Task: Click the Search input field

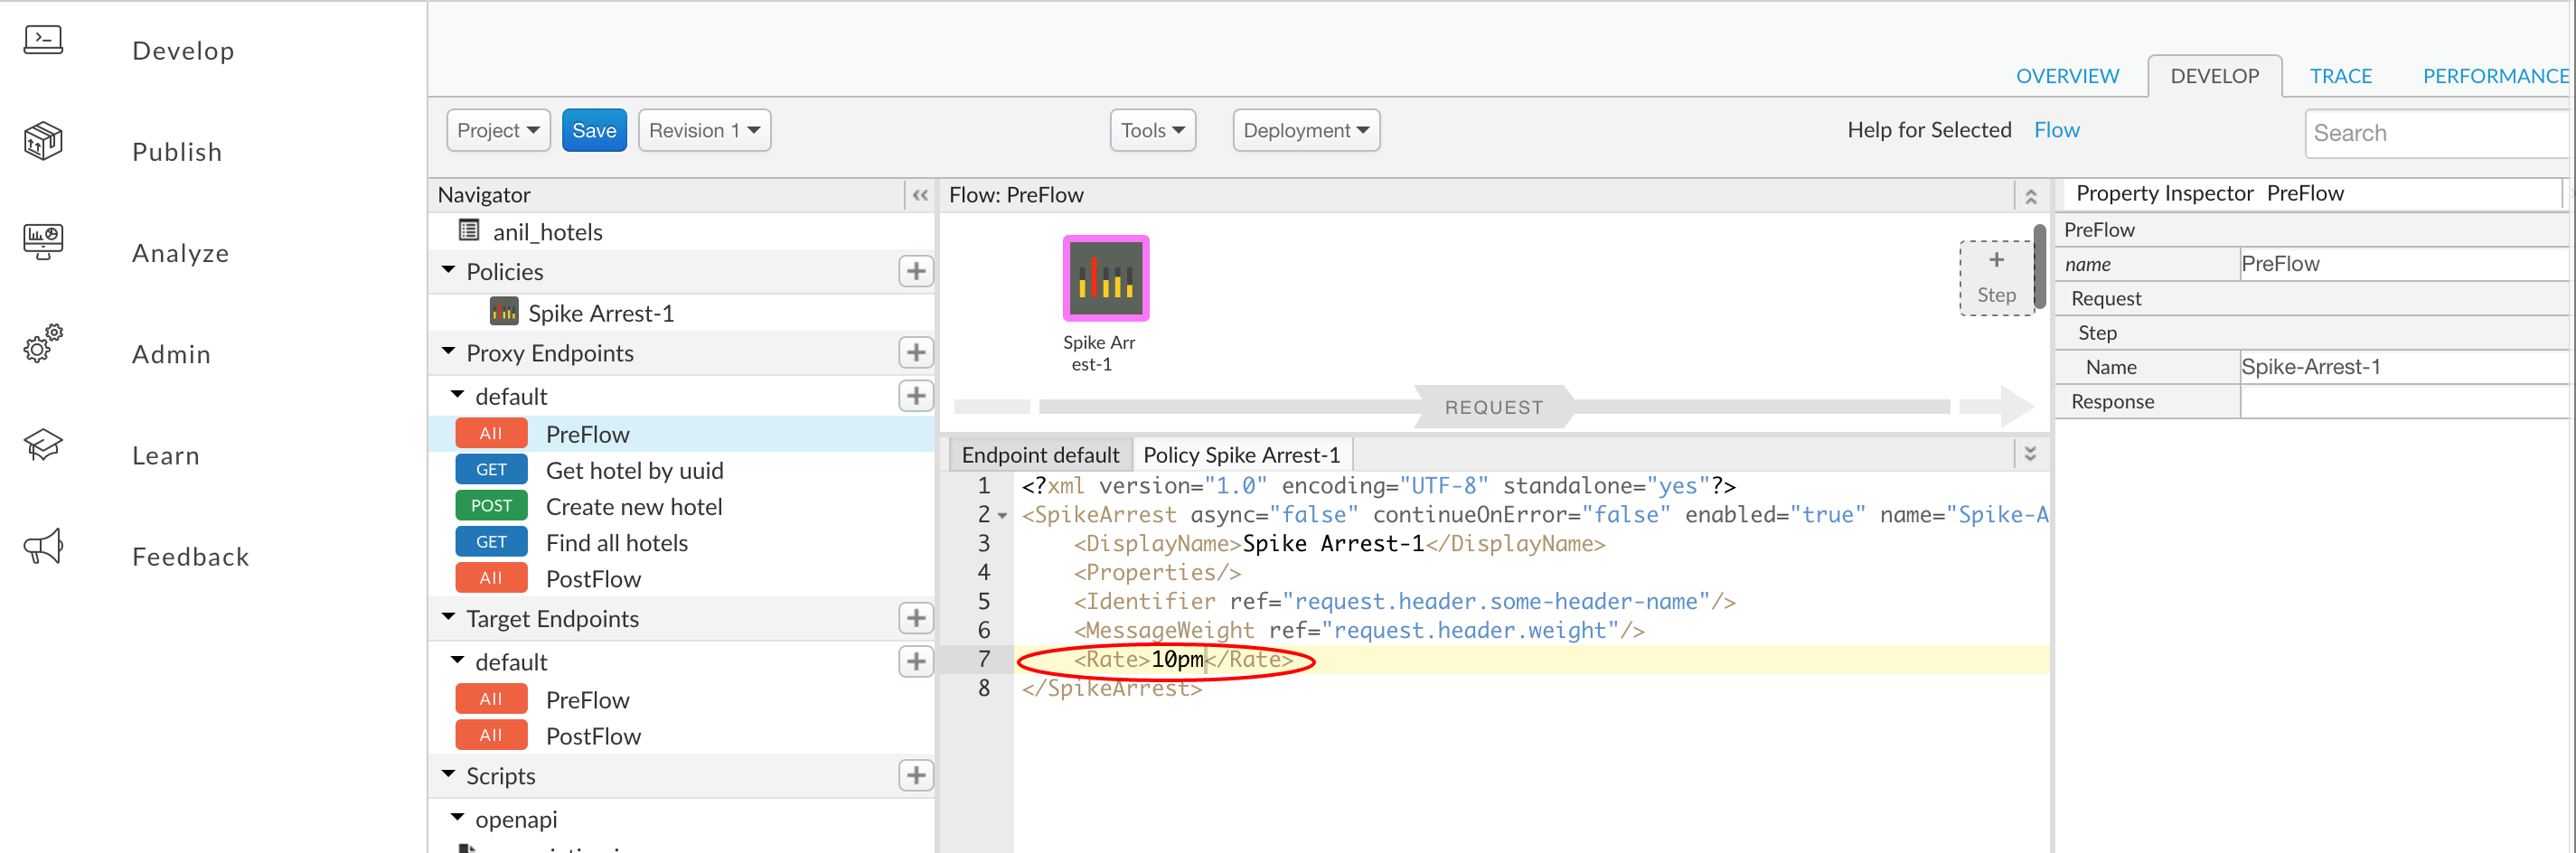Action: 2436,133
